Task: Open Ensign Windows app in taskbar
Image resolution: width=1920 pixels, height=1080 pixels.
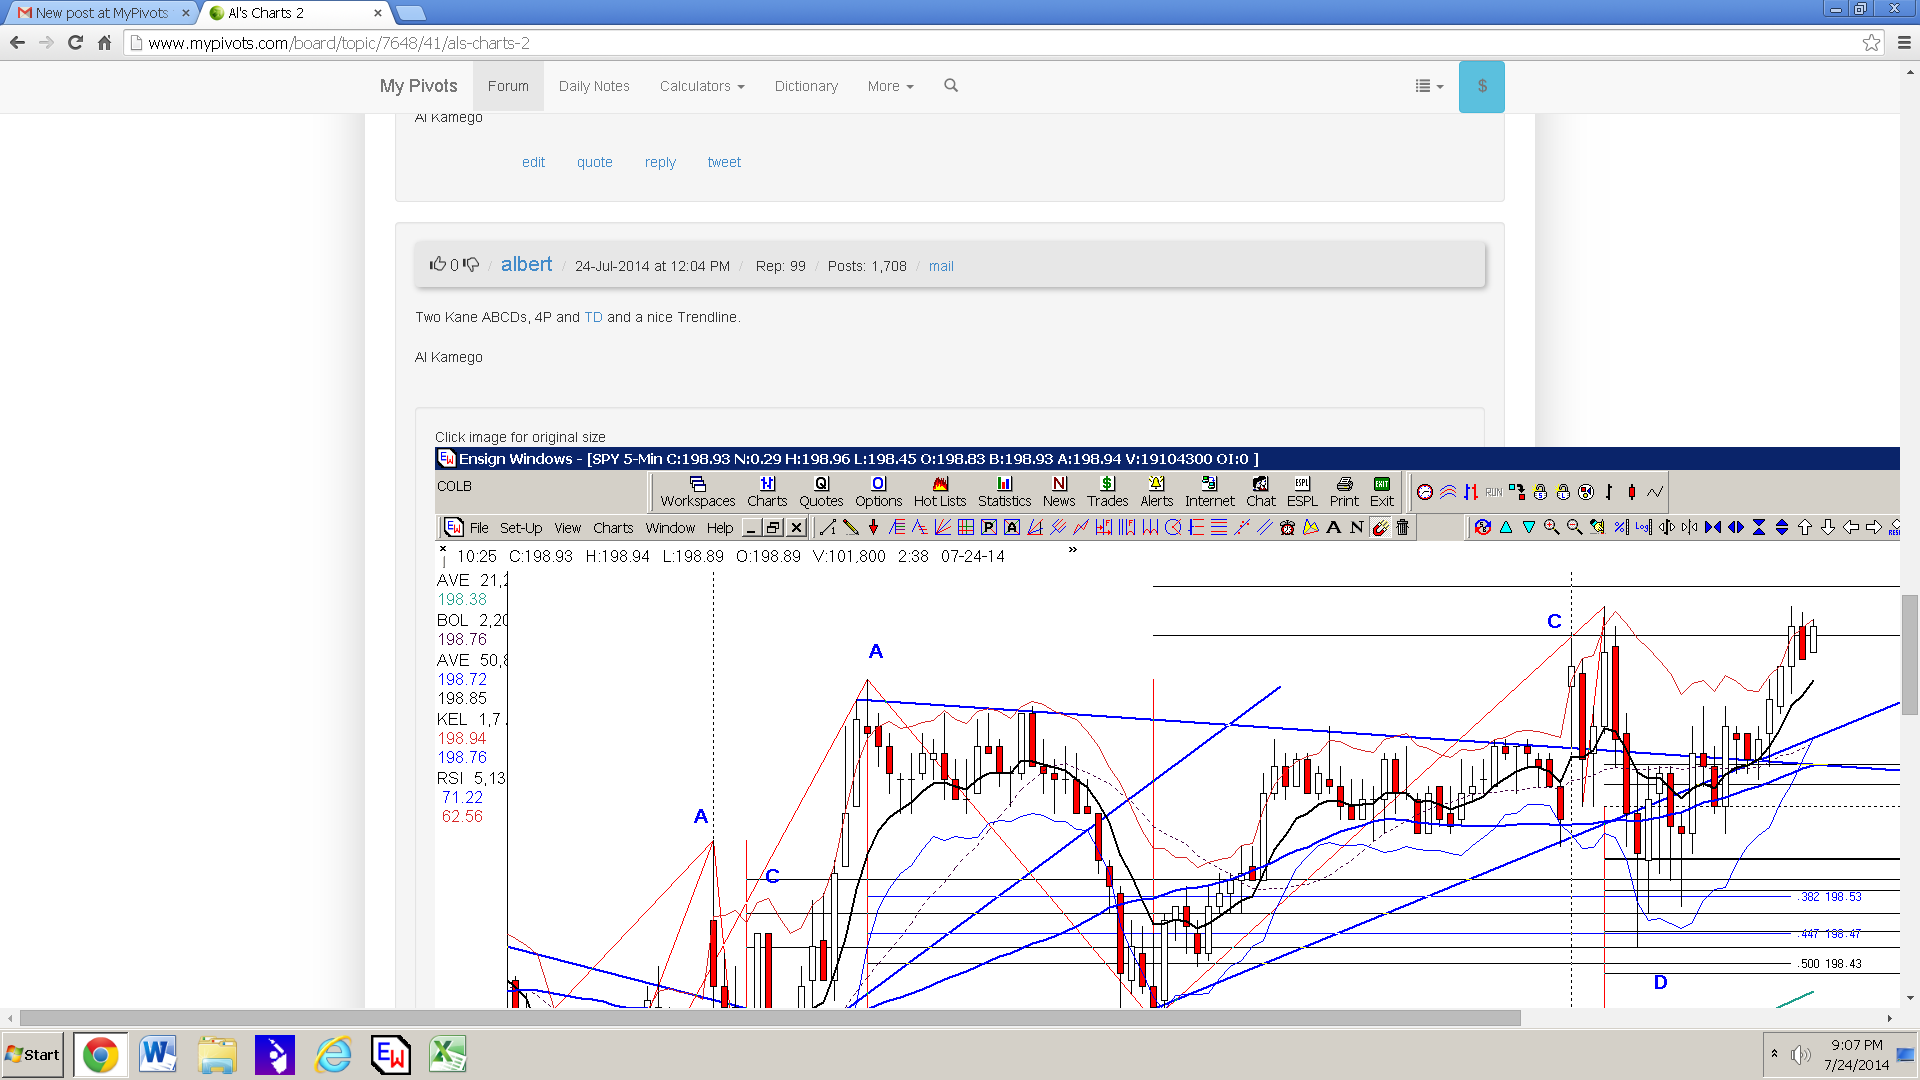Action: [390, 1054]
